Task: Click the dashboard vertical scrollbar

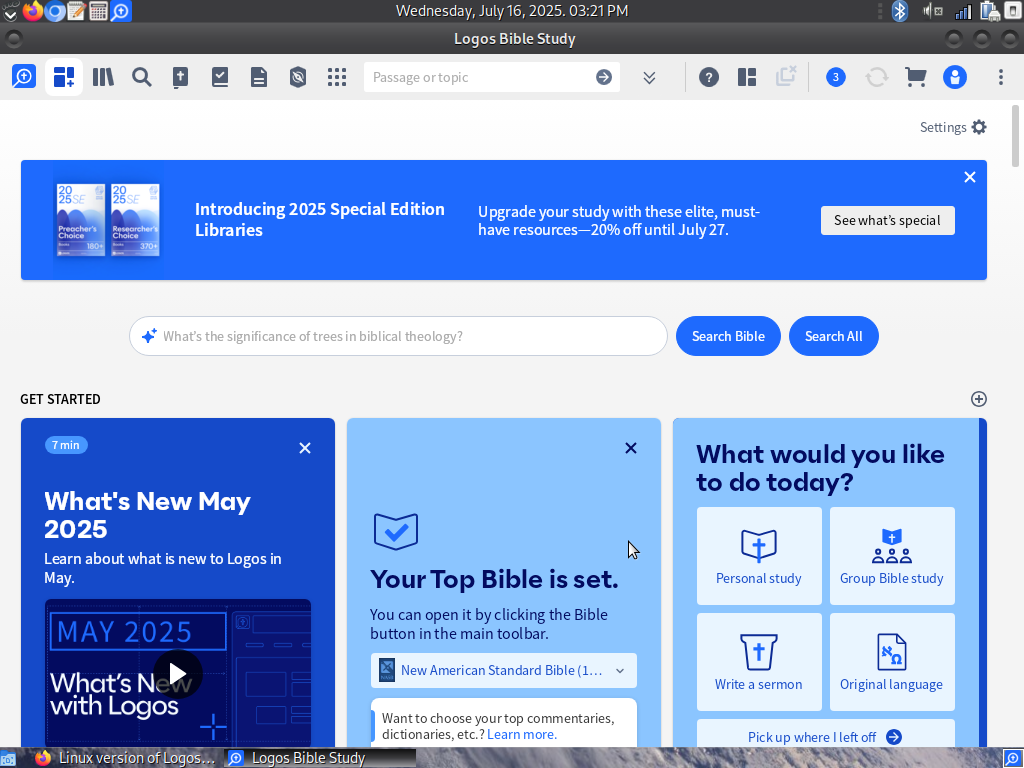Action: [1015, 135]
